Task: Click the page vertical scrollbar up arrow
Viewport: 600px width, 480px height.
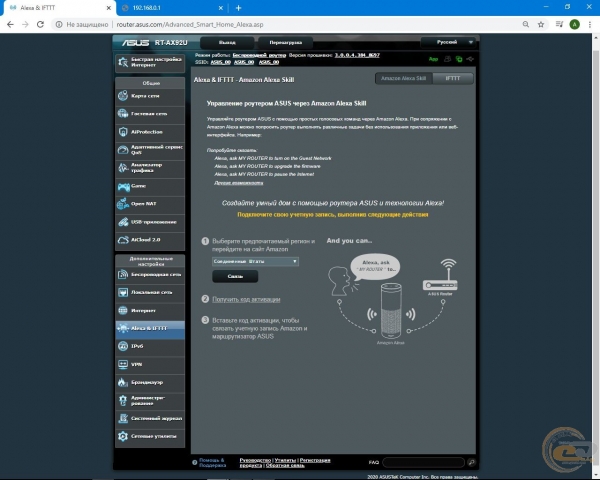Action: (596, 38)
